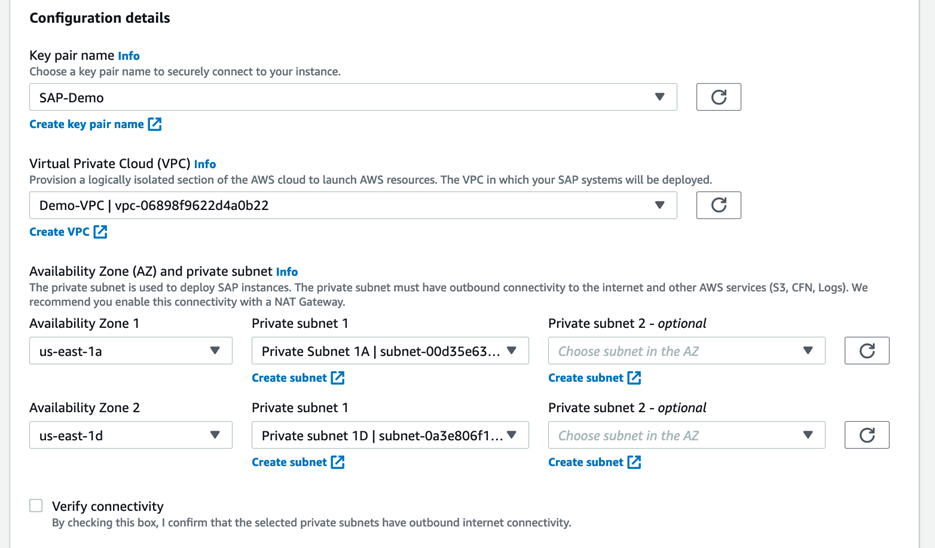Screen dimensions: 935x548
Task: Click external link icon beside Create key pair name
Action: (155, 124)
